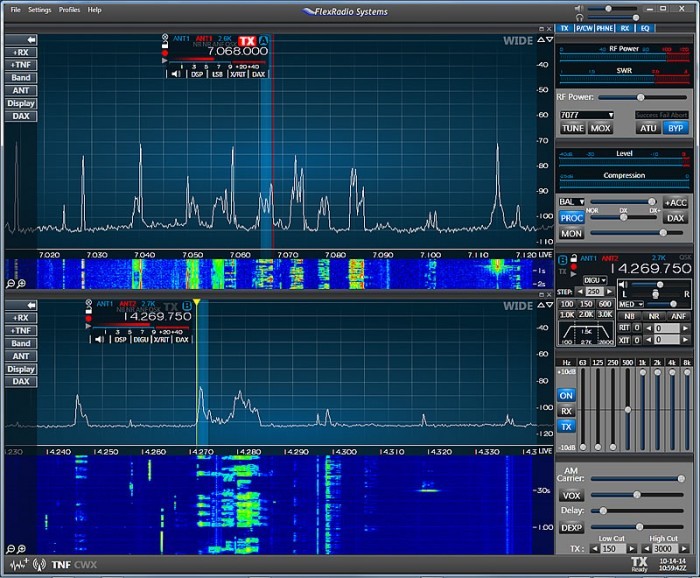
Task: Mute master speaker via top speaker icon
Action: [579, 9]
